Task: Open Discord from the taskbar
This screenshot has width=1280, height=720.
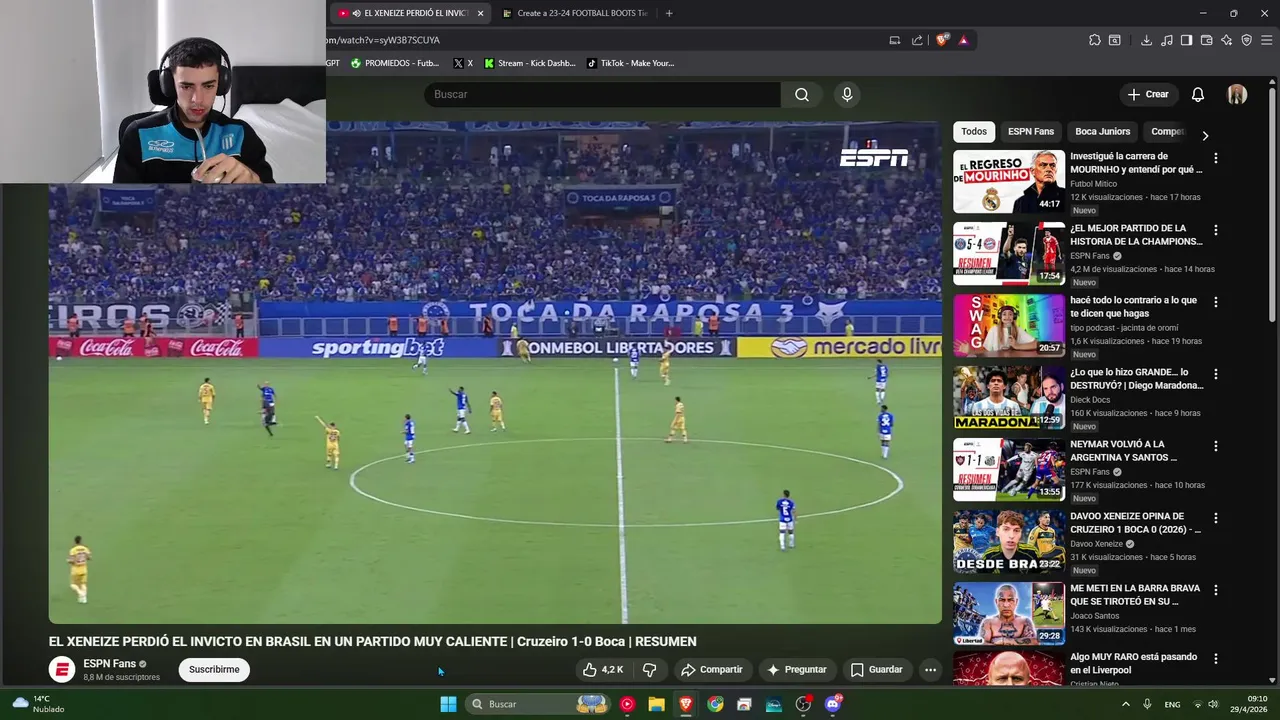Action: [x=833, y=704]
